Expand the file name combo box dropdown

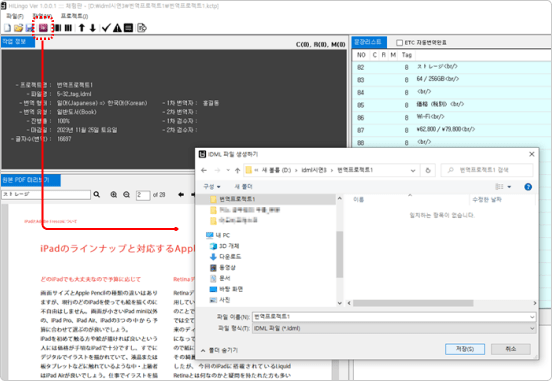[x=532, y=317]
